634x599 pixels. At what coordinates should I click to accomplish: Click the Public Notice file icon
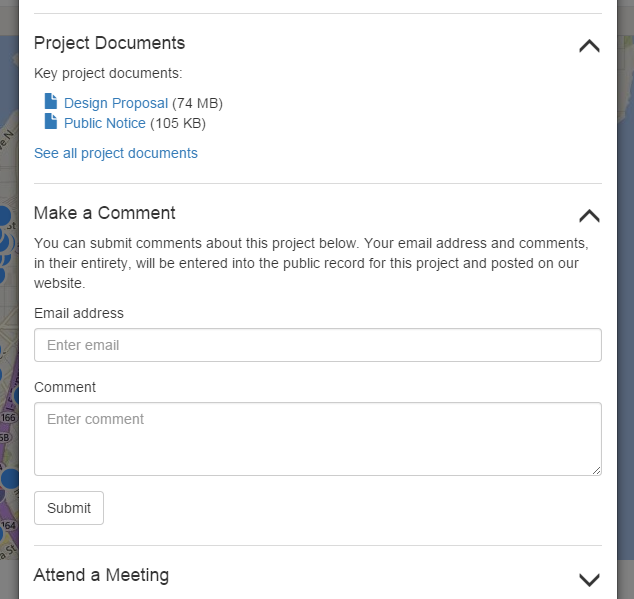pyautogui.click(x=51, y=122)
